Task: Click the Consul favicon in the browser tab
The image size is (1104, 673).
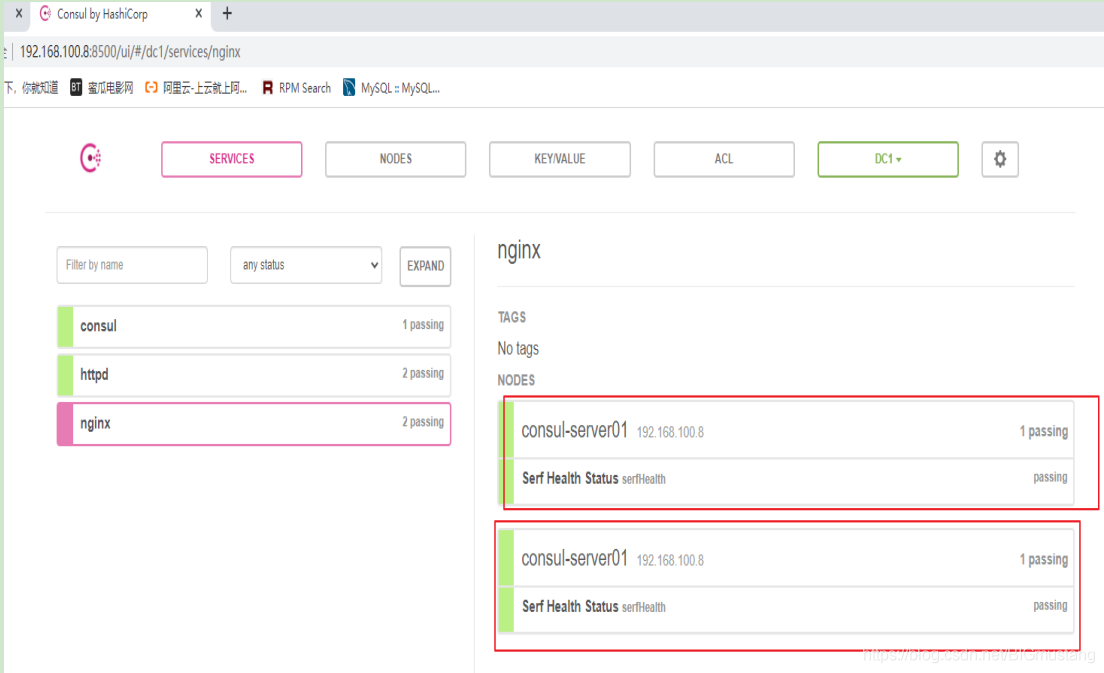Action: pos(46,13)
